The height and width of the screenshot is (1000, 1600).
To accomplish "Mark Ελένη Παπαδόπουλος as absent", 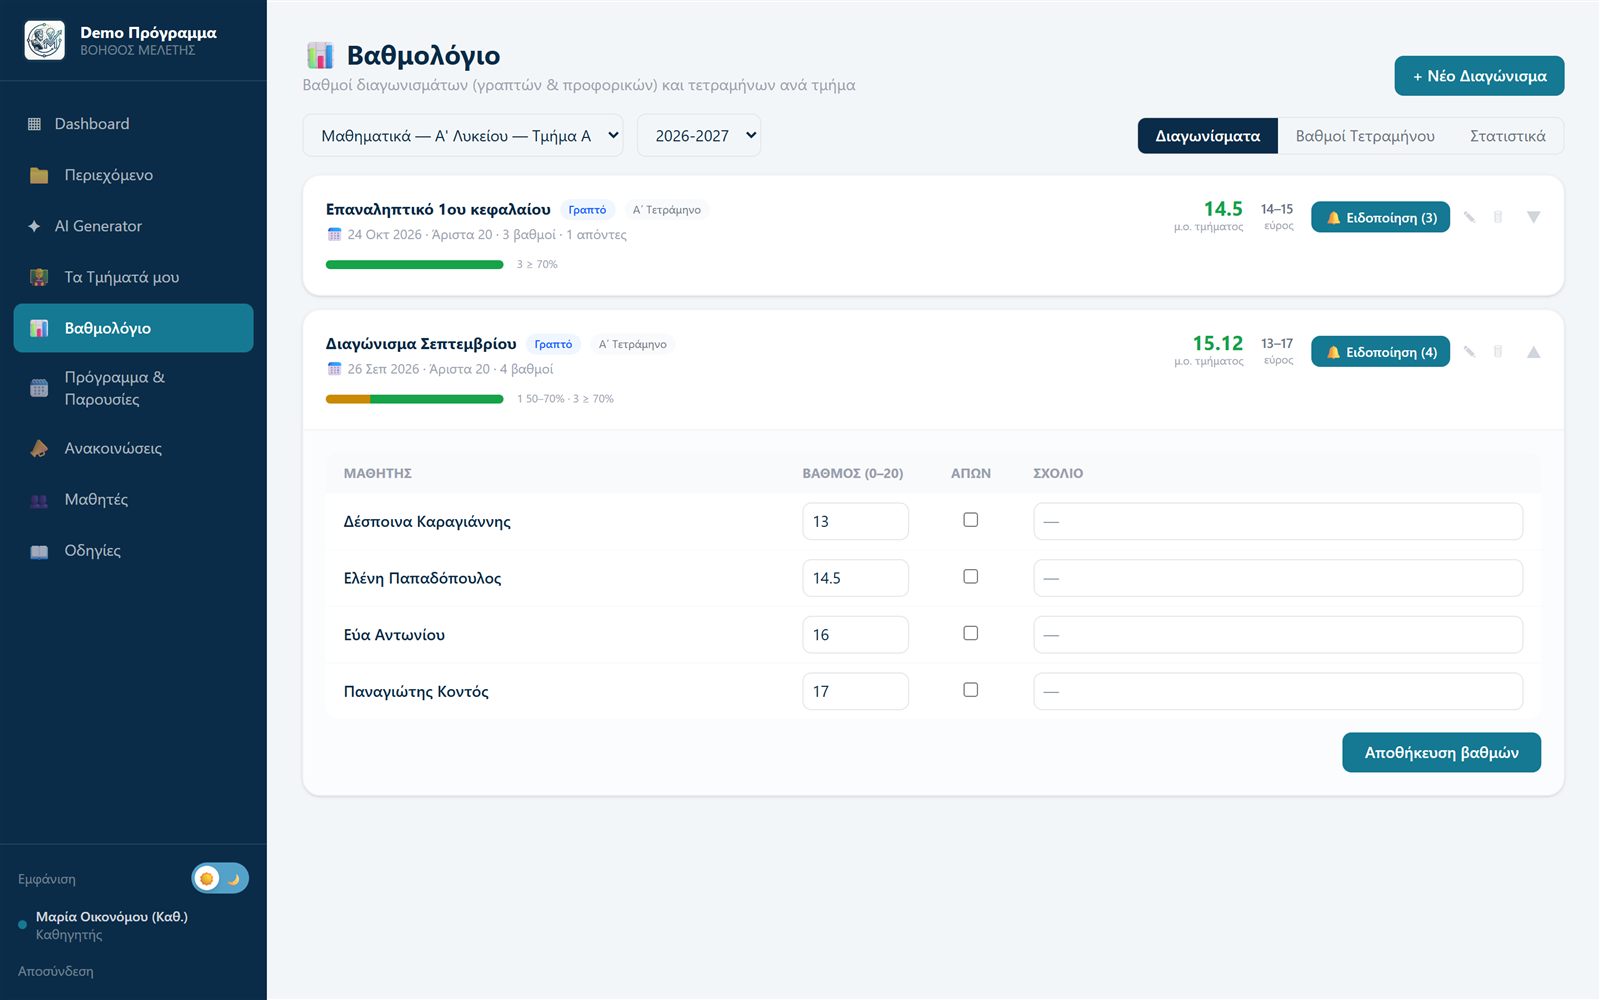I will click(x=970, y=577).
